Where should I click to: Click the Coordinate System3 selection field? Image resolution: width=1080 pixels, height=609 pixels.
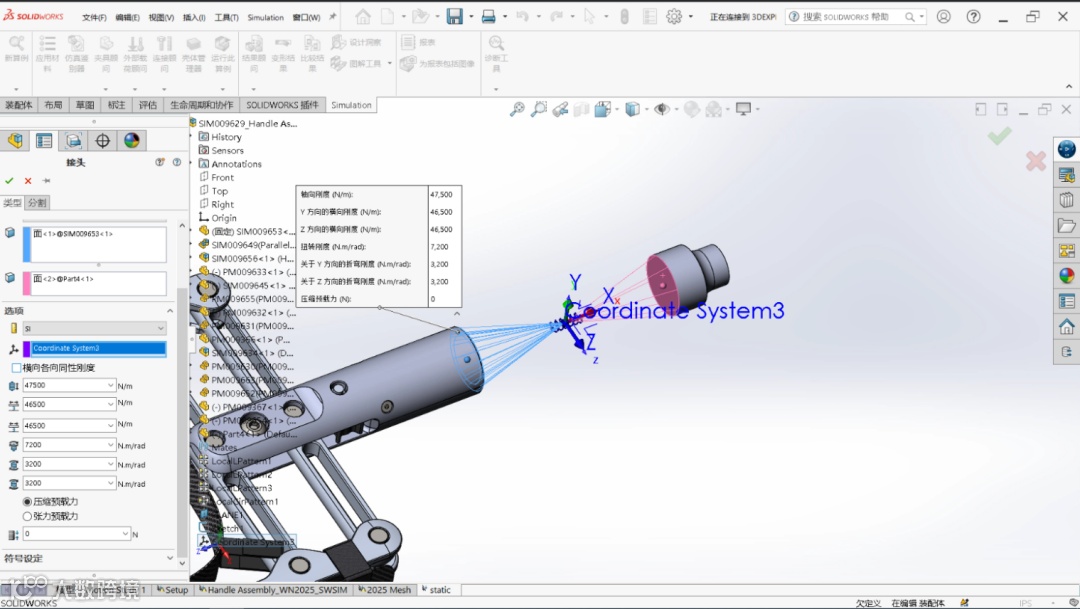point(98,349)
